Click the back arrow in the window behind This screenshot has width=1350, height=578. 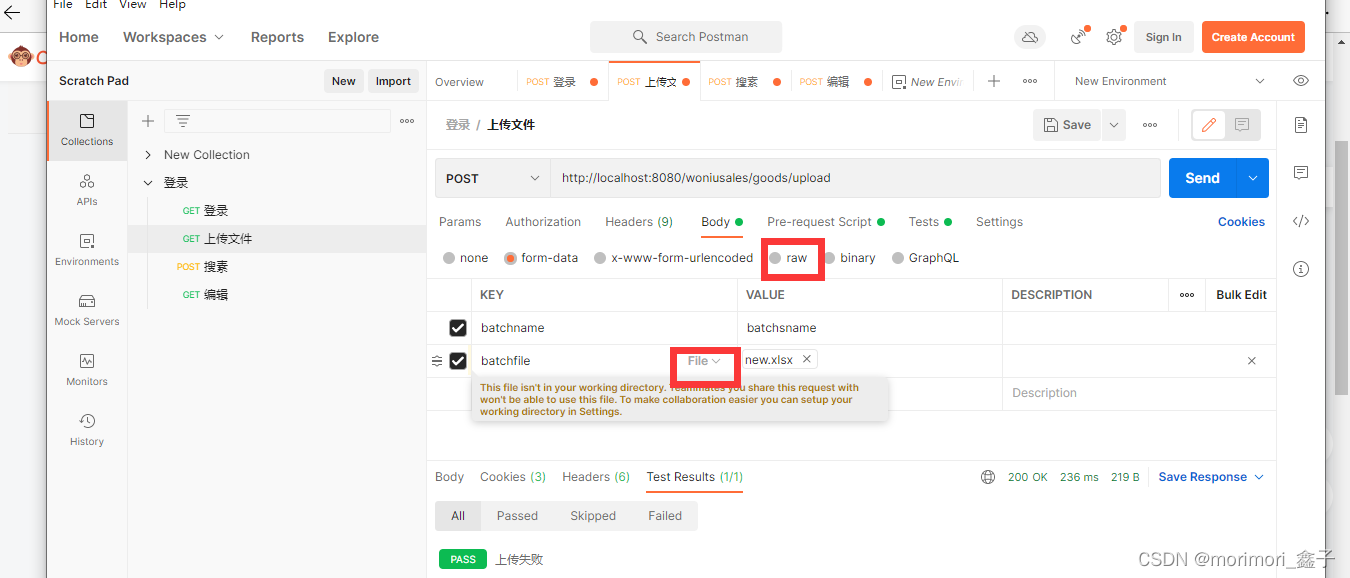[x=12, y=13]
